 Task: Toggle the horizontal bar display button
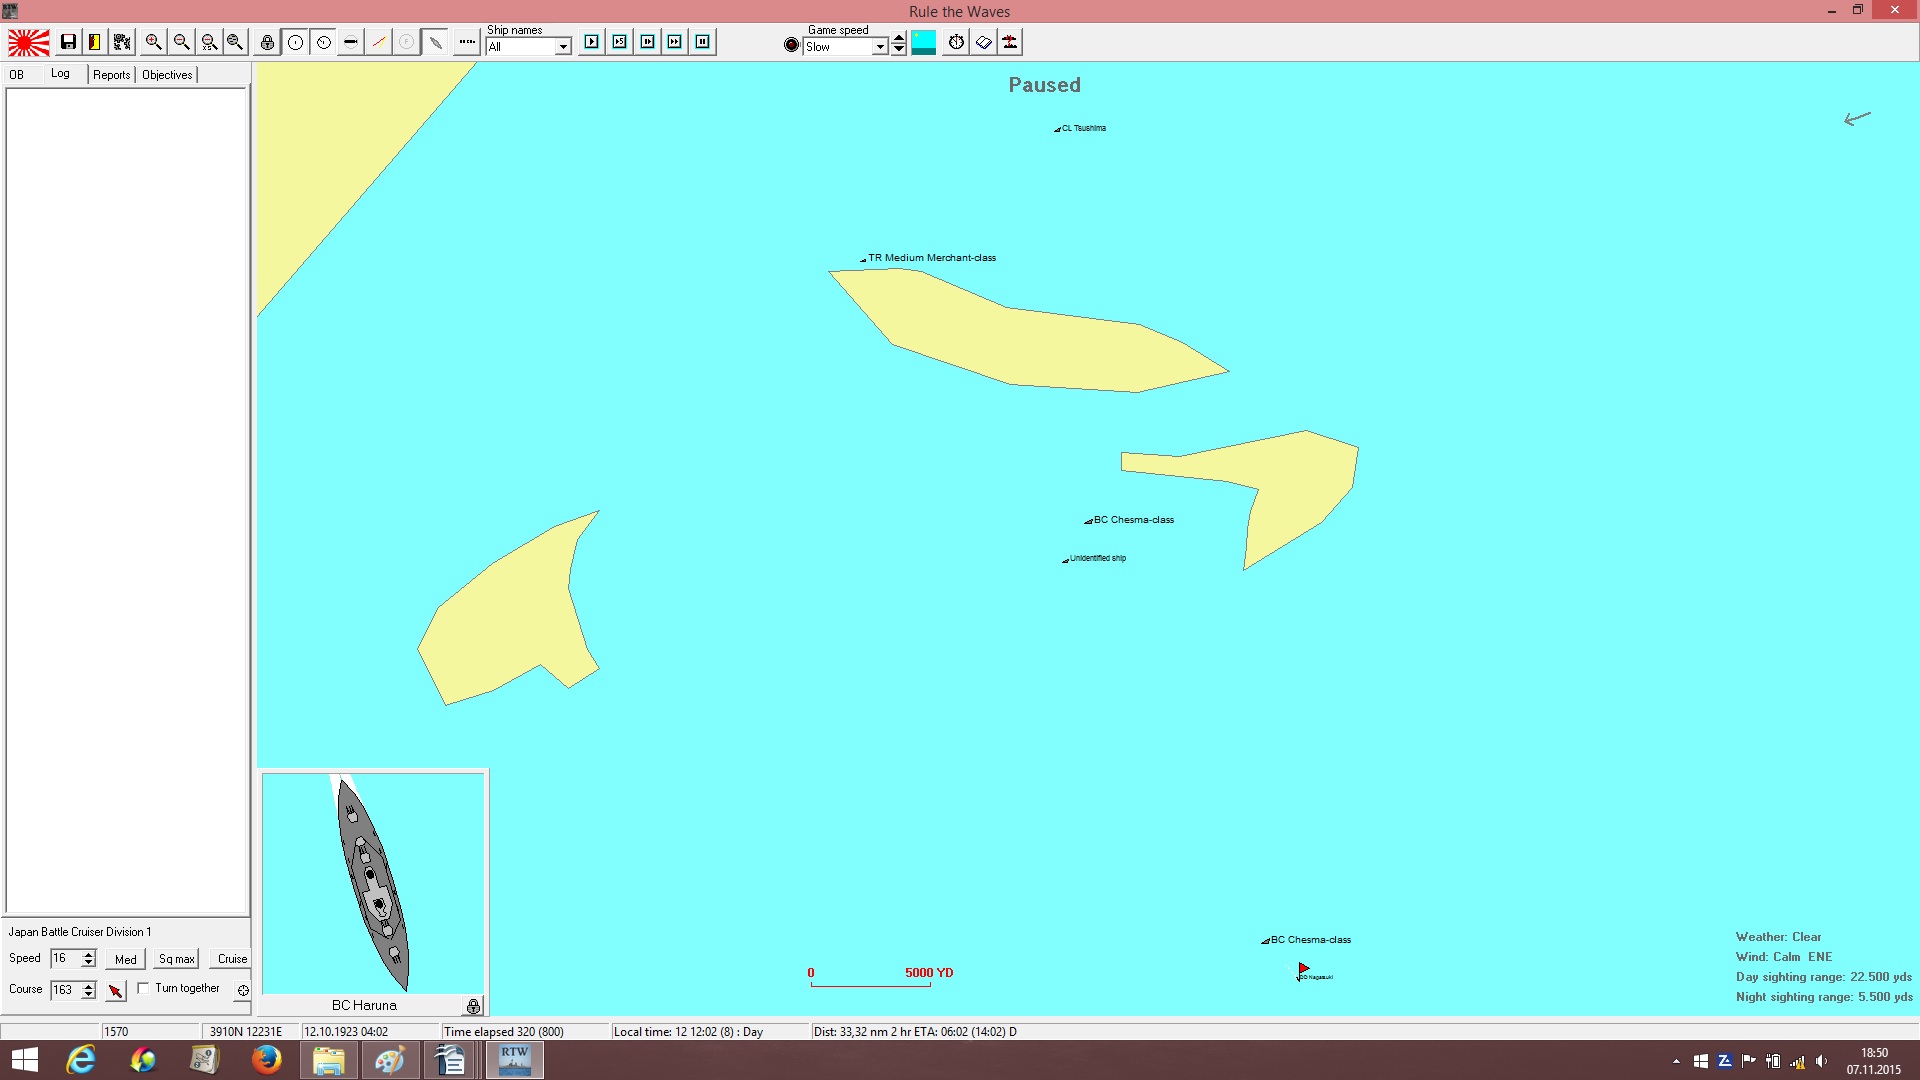[x=350, y=42]
